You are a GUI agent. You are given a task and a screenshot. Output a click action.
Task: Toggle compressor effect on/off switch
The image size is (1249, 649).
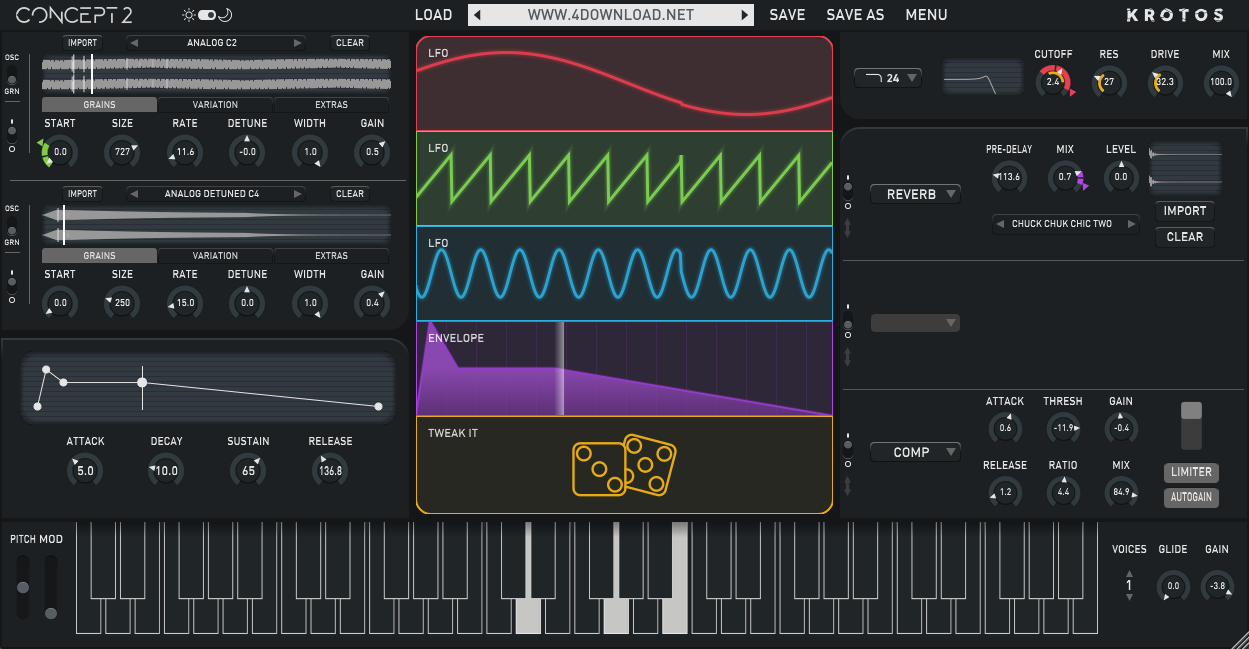pyautogui.click(x=849, y=446)
